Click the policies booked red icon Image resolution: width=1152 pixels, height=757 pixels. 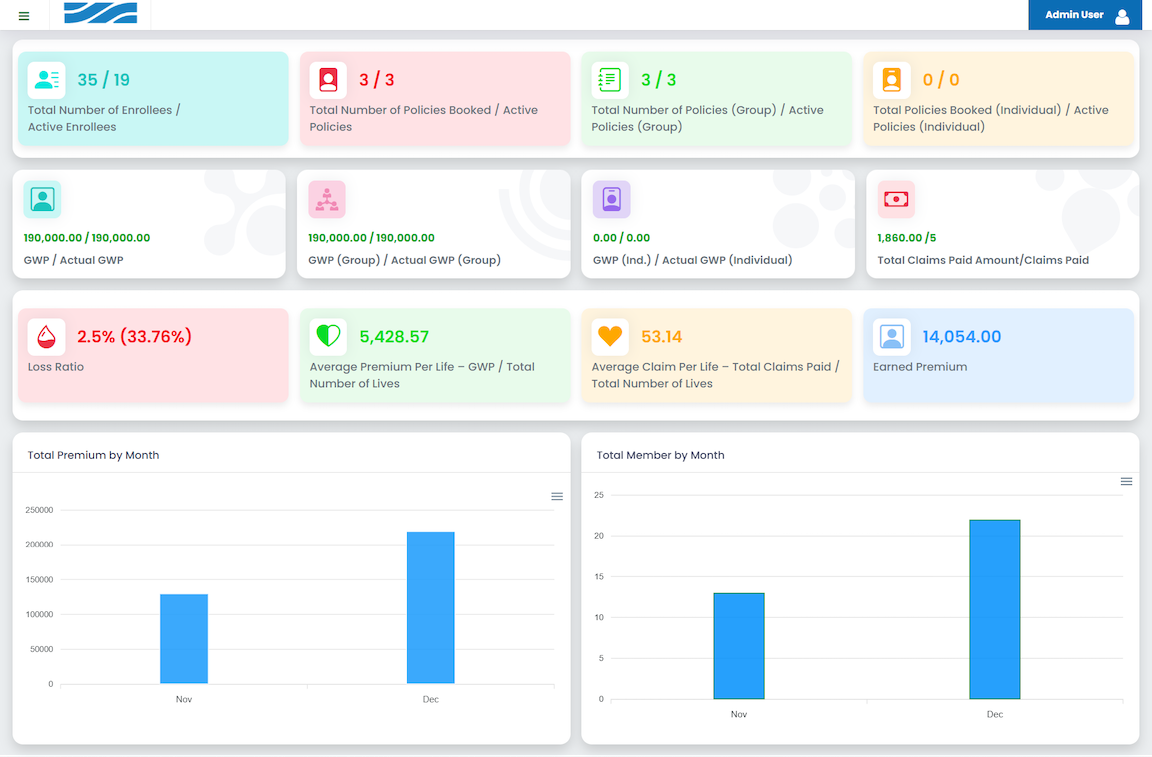coord(328,80)
